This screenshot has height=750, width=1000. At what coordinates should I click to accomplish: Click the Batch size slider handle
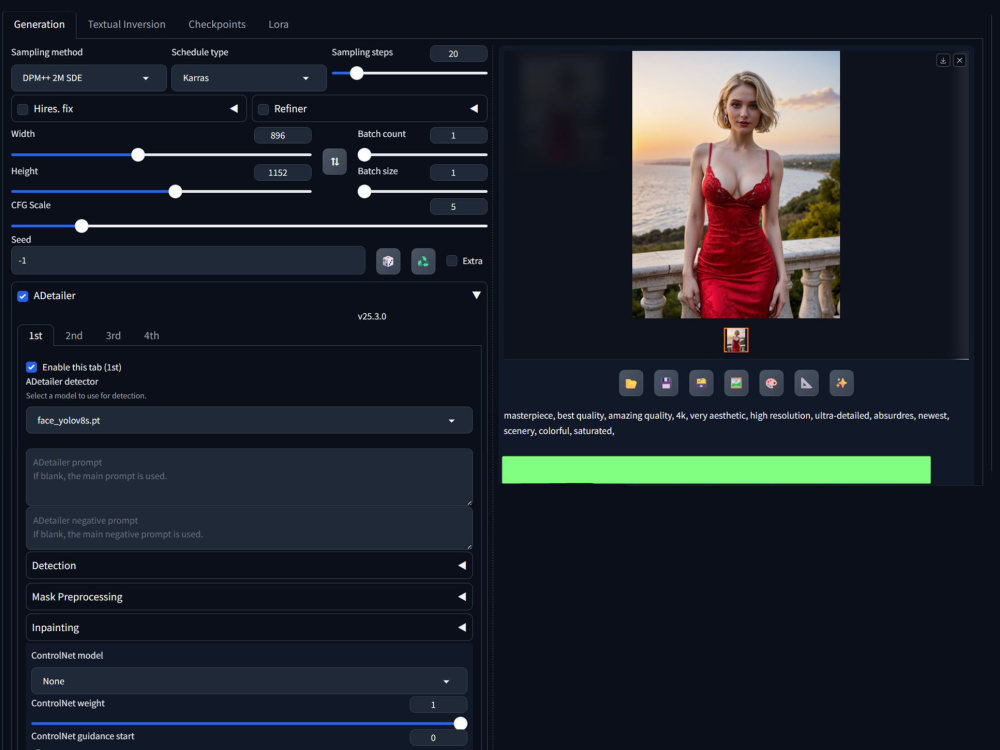[x=364, y=191]
